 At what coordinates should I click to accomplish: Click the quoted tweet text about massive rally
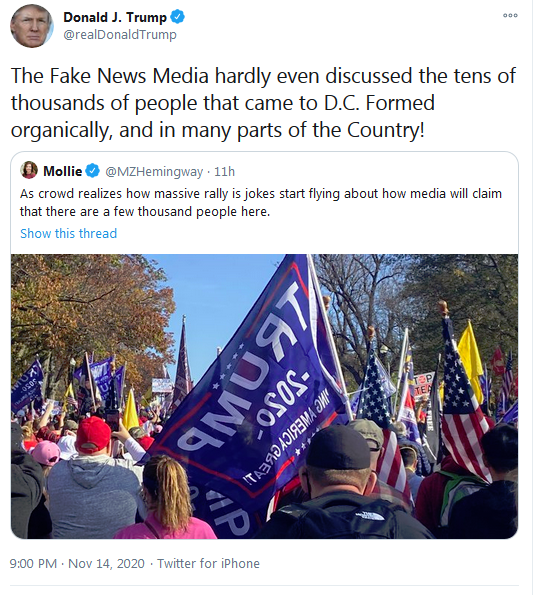pos(261,203)
